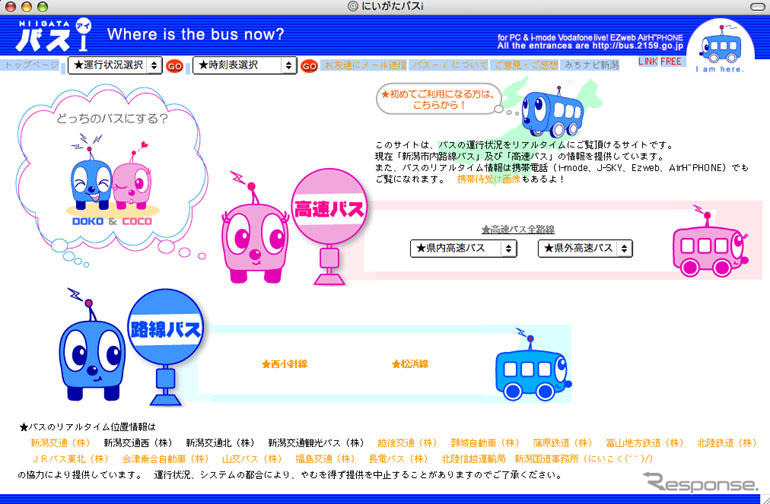Click the DOKO & COCO characters image
770x504 pixels.
click(112, 180)
